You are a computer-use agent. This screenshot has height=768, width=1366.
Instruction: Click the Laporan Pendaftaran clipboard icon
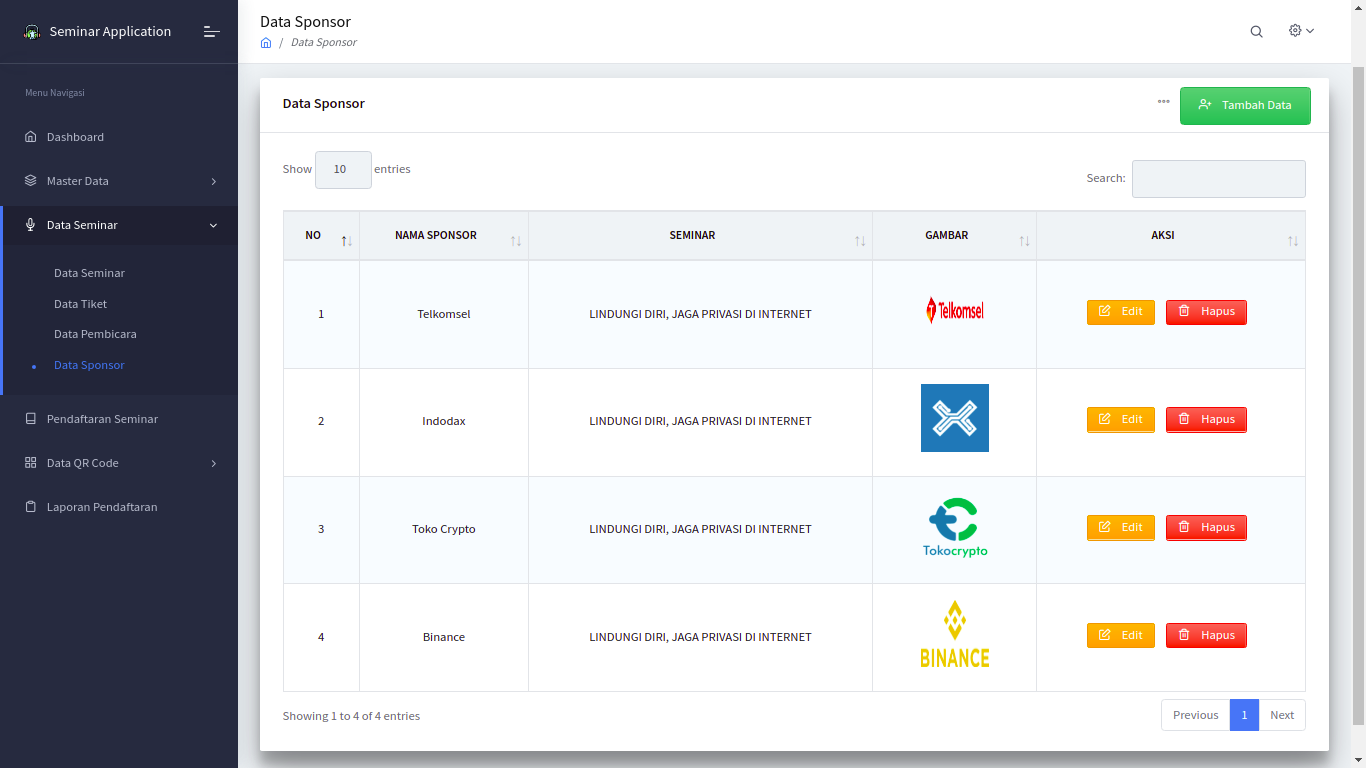[30, 507]
